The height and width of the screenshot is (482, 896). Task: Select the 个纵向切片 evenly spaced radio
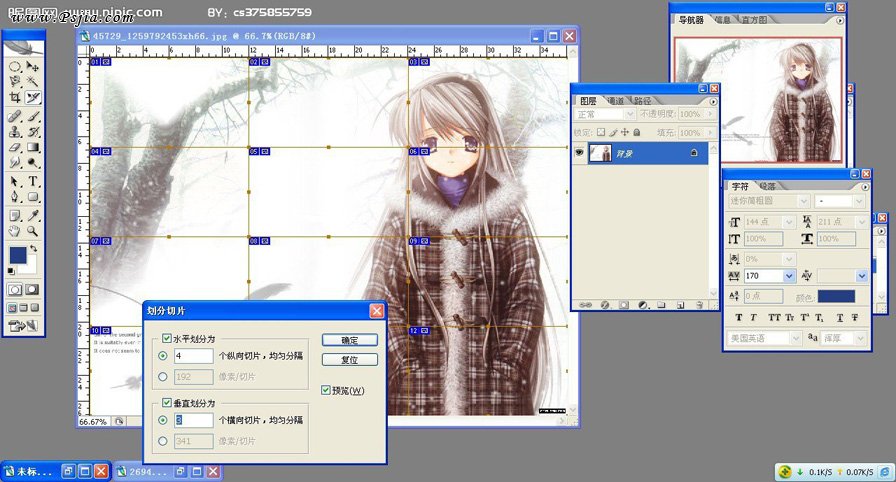pos(163,355)
